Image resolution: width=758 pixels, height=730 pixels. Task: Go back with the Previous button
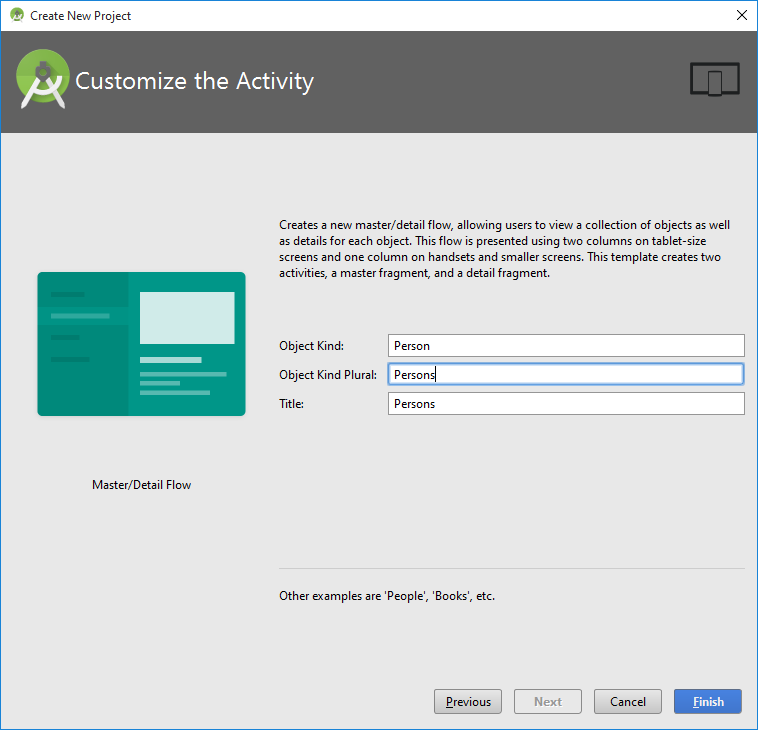click(x=468, y=701)
